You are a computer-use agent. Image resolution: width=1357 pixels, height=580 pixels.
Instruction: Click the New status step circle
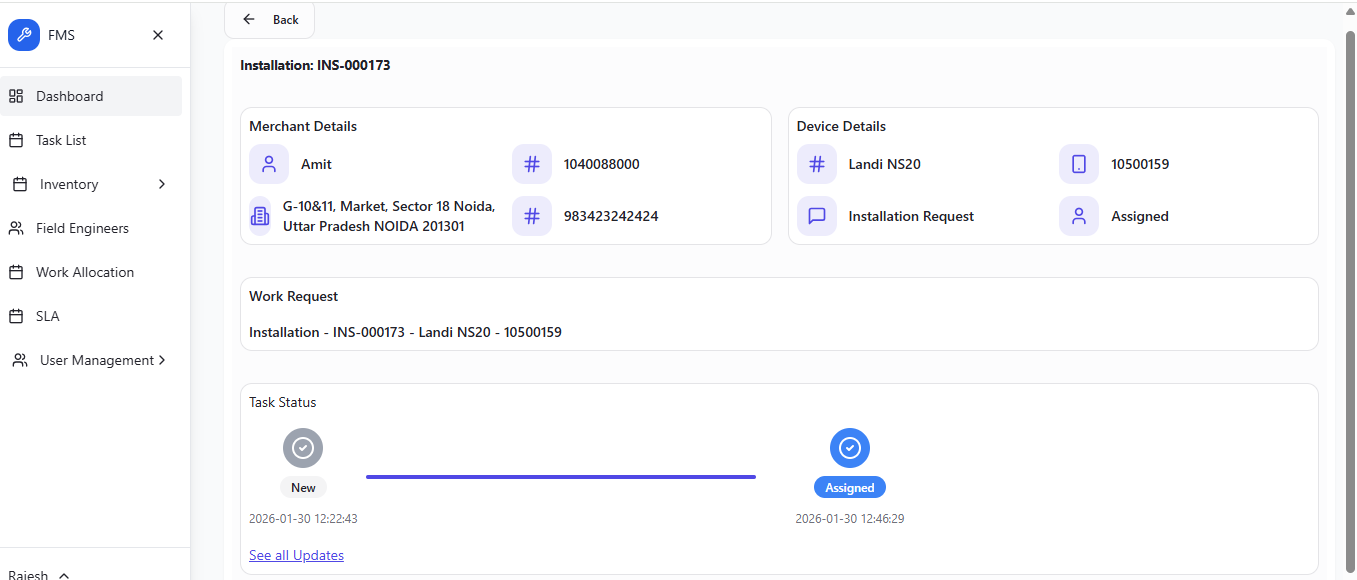[303, 448]
